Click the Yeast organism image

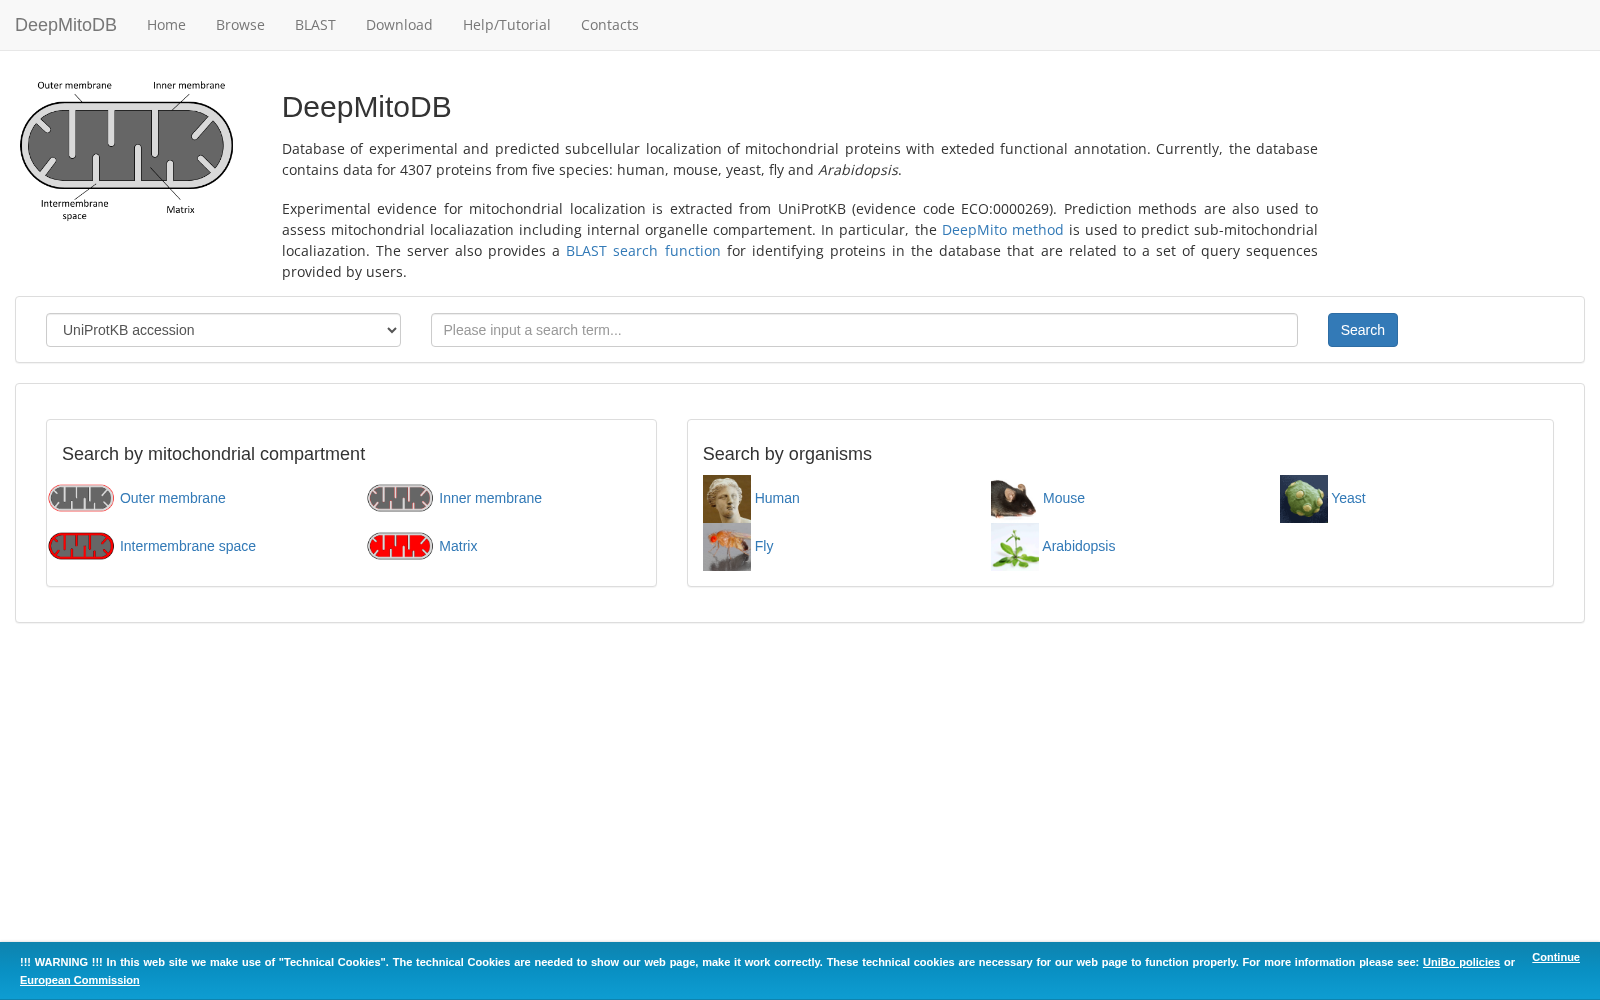point(1304,499)
